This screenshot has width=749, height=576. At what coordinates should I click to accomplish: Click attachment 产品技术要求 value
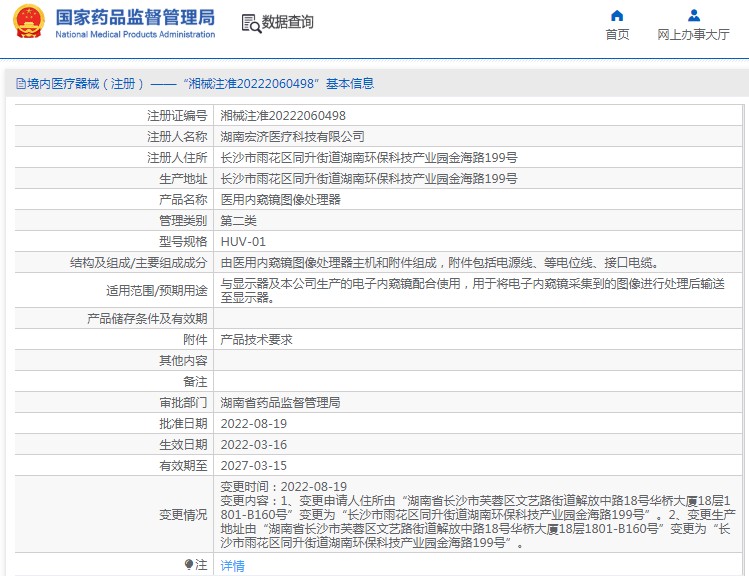pyautogui.click(x=256, y=340)
